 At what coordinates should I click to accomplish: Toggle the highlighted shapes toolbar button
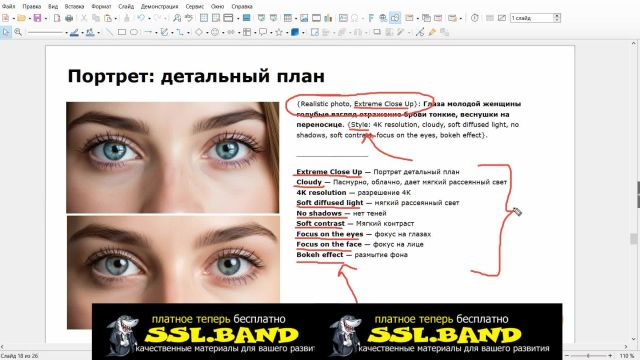395,18
